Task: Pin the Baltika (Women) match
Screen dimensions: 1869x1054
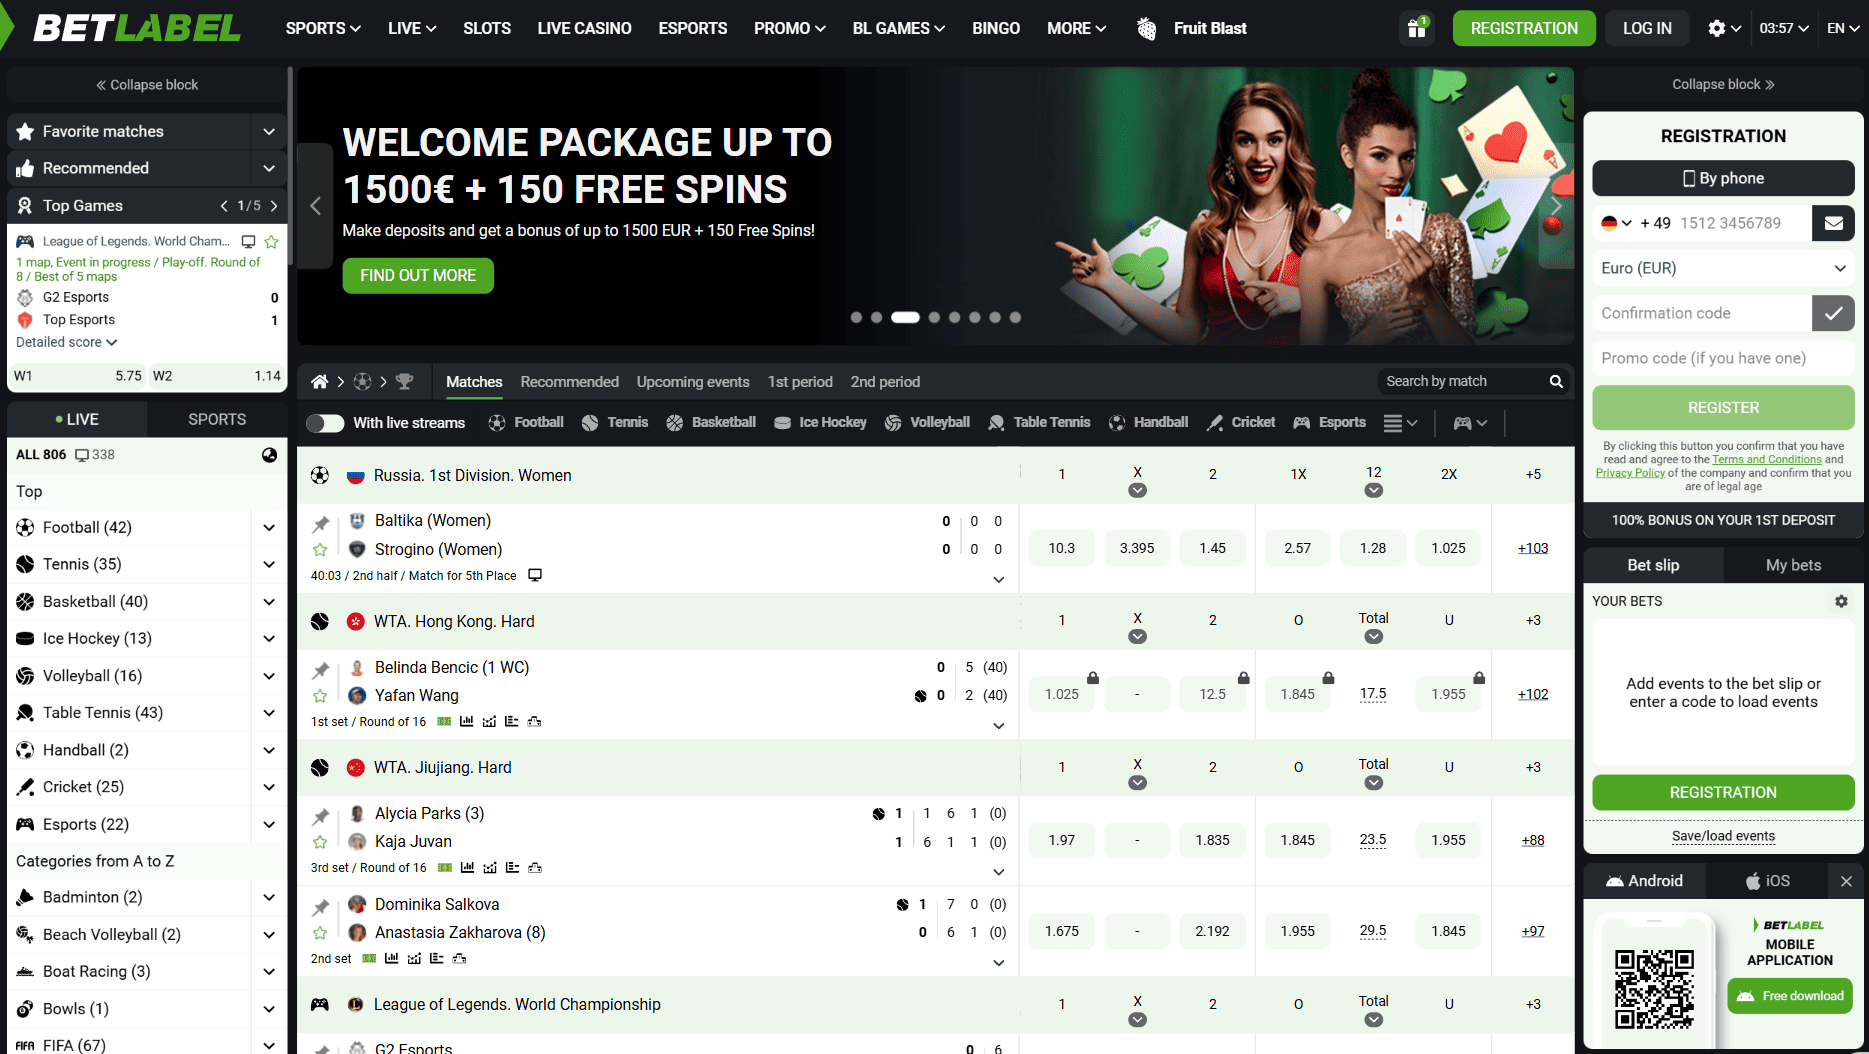Action: [320, 523]
